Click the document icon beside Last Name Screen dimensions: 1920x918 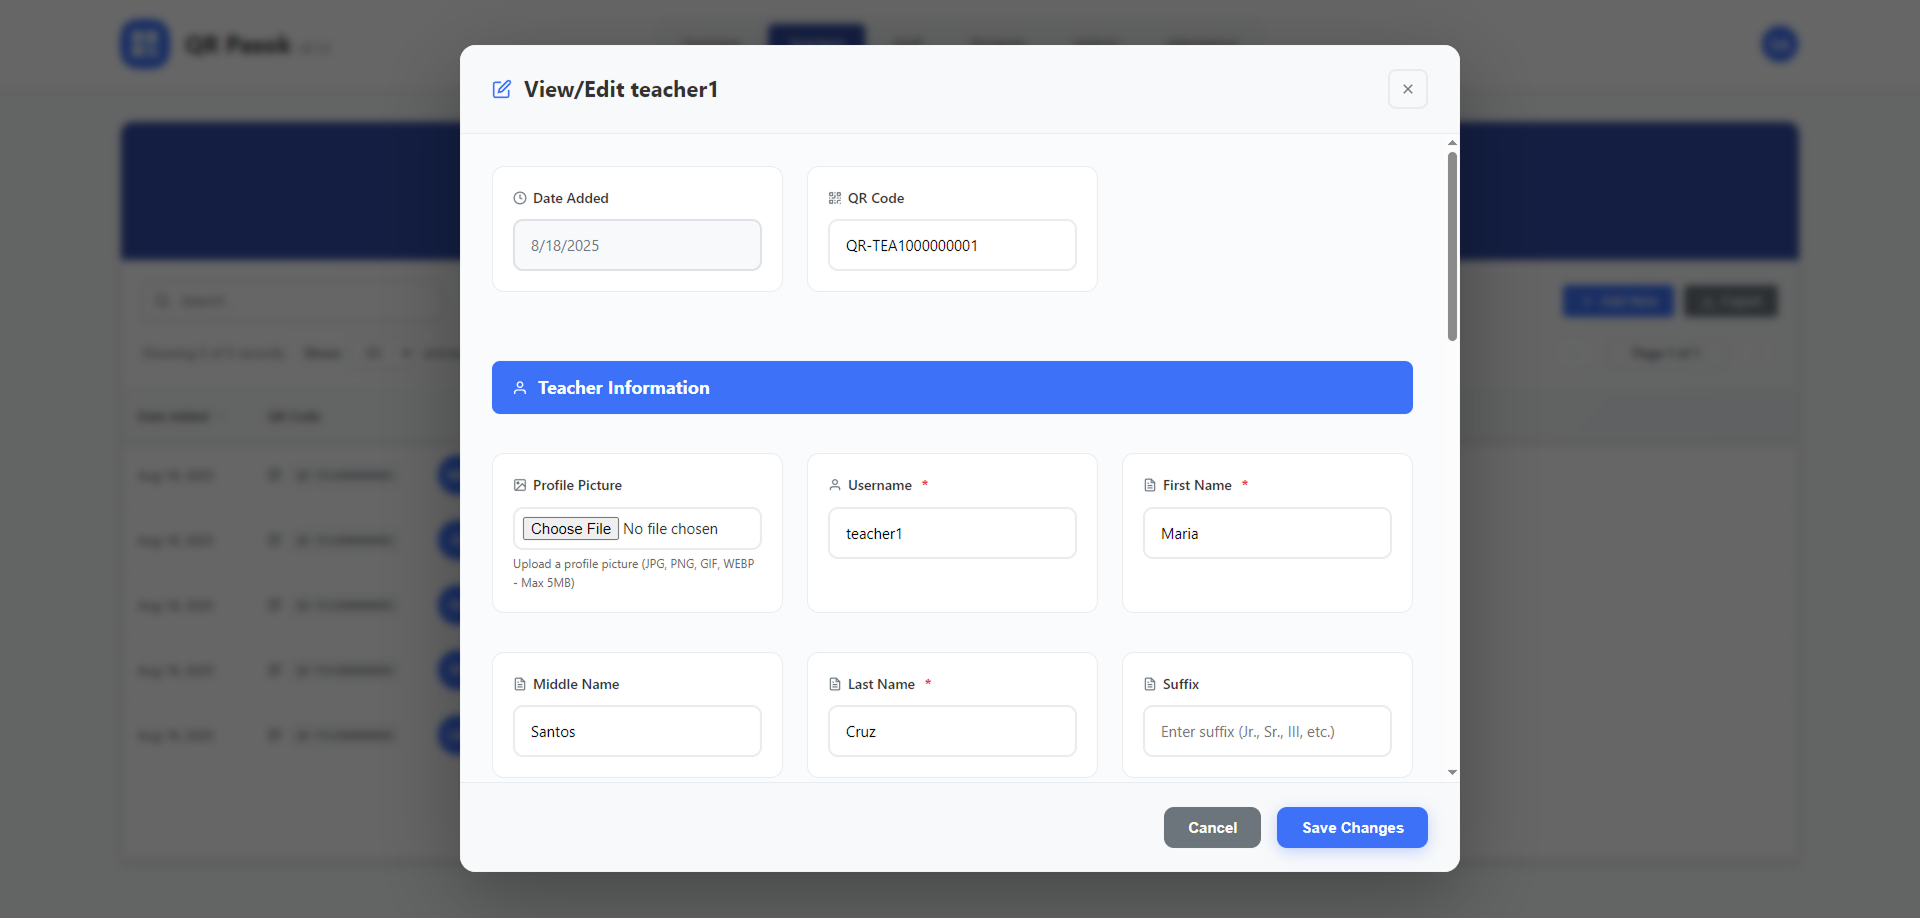pyautogui.click(x=835, y=684)
